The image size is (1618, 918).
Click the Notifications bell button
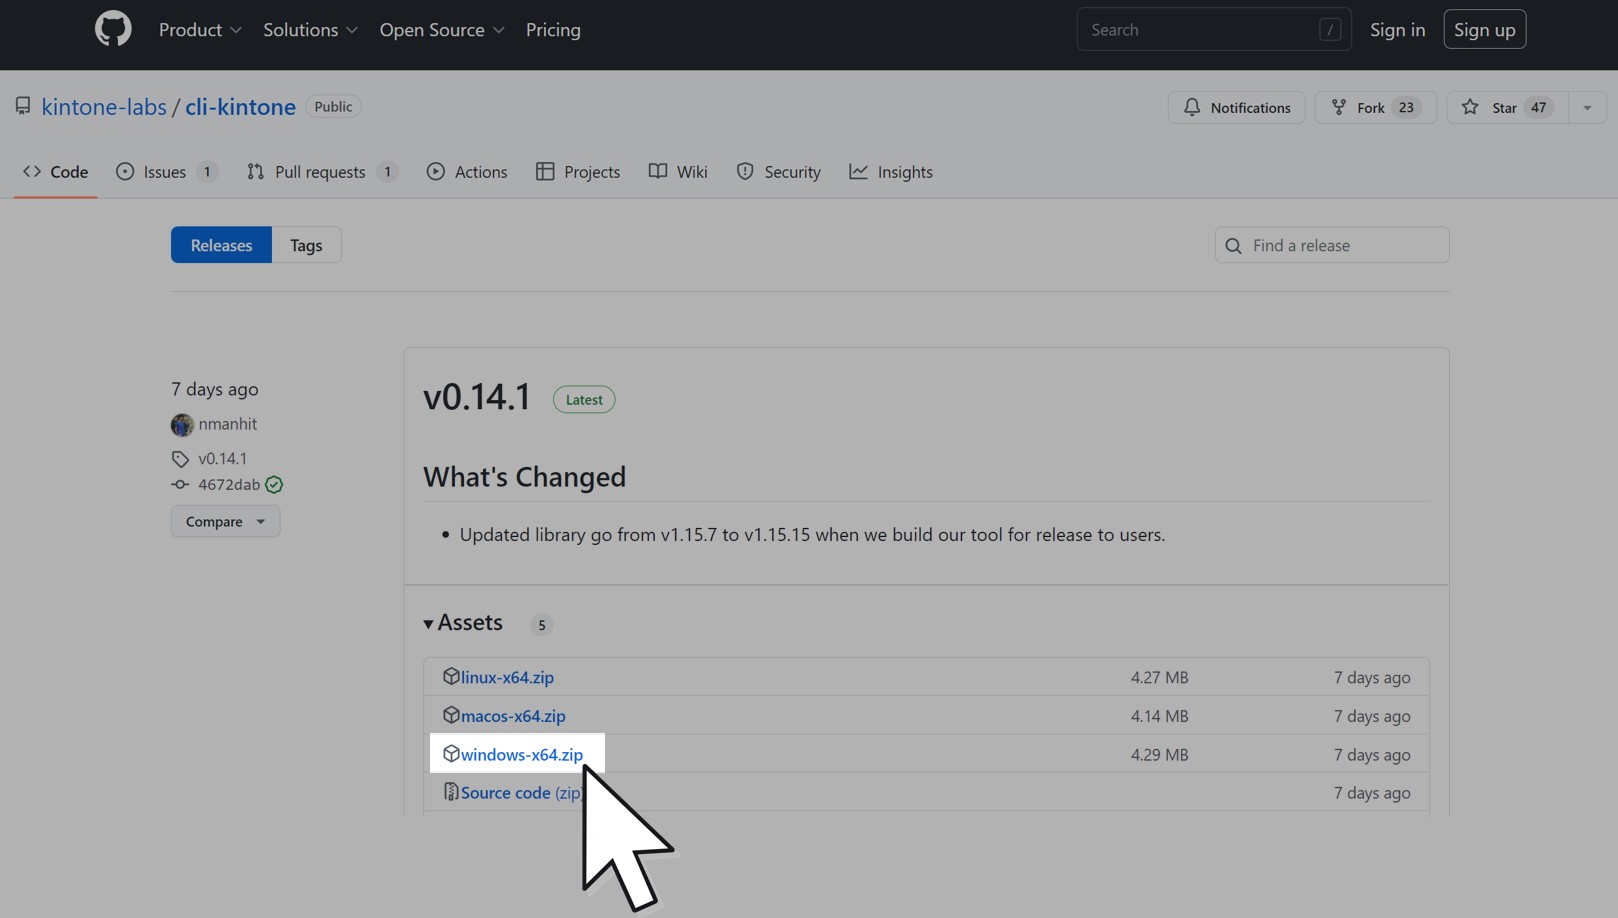click(1236, 107)
